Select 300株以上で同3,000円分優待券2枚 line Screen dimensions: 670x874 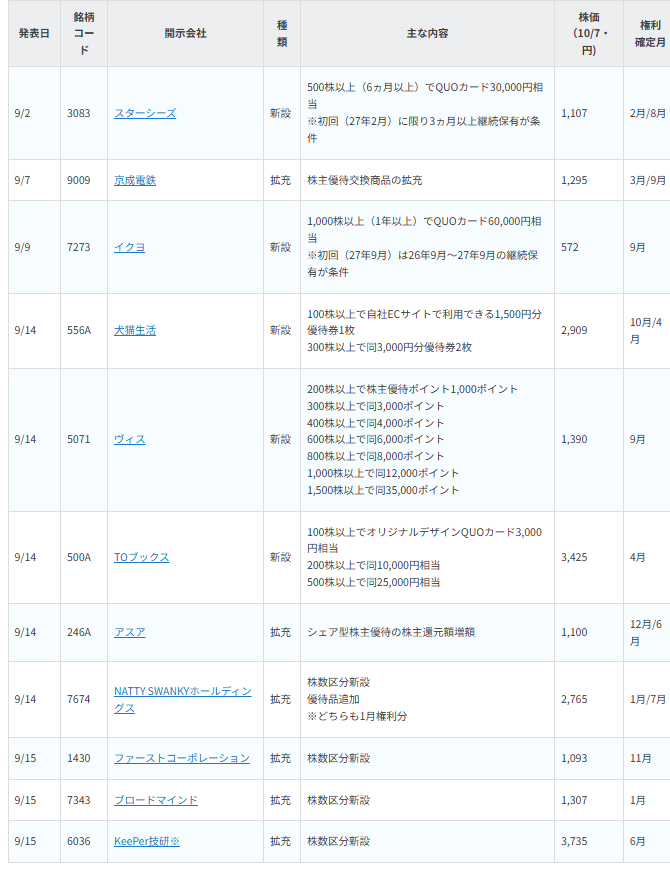[x=390, y=347]
